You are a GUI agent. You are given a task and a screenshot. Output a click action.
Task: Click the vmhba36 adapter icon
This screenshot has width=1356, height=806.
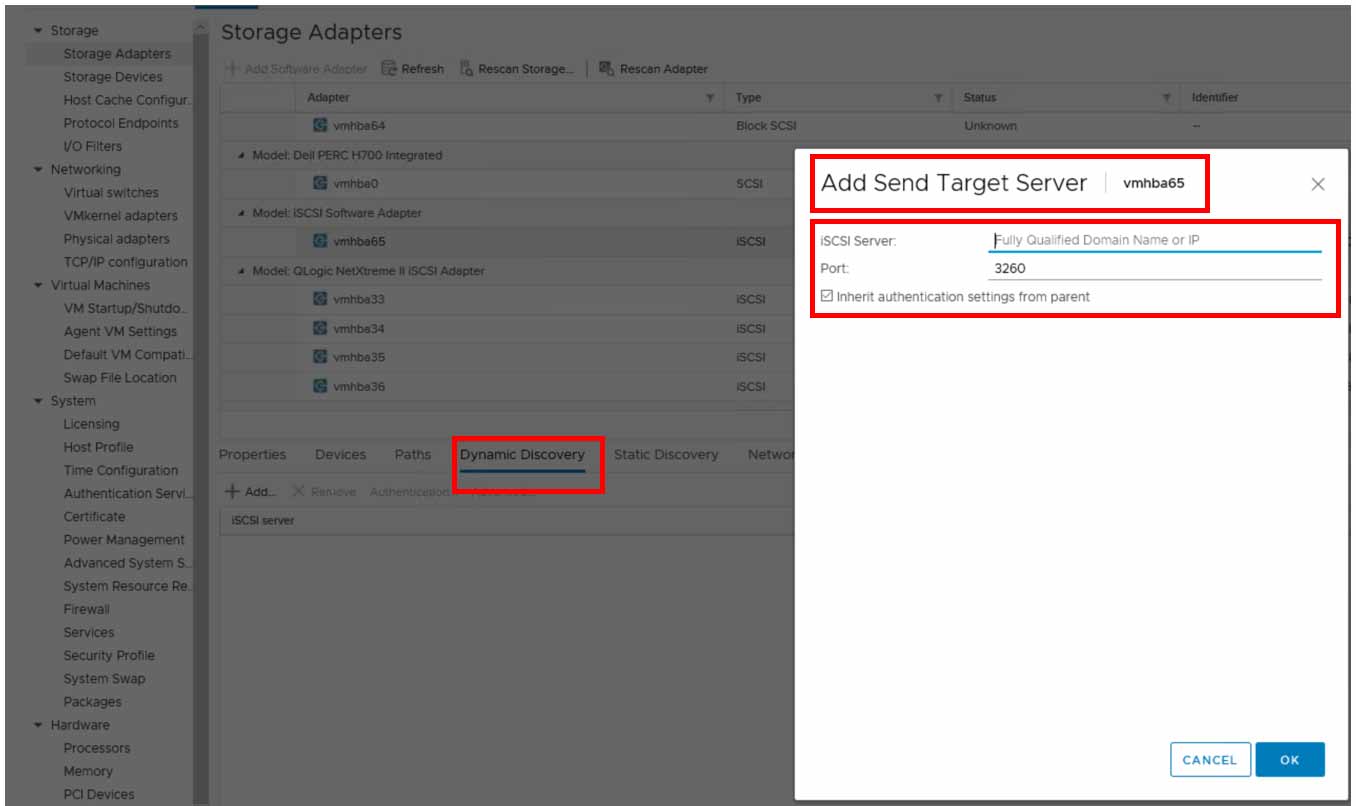pos(320,386)
